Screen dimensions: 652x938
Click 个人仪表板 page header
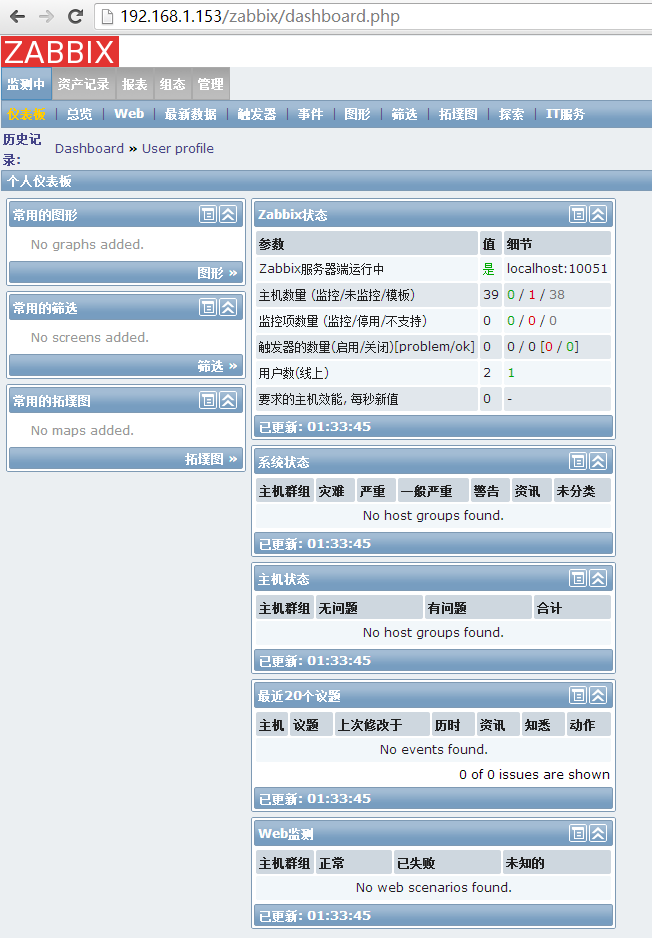point(39,181)
